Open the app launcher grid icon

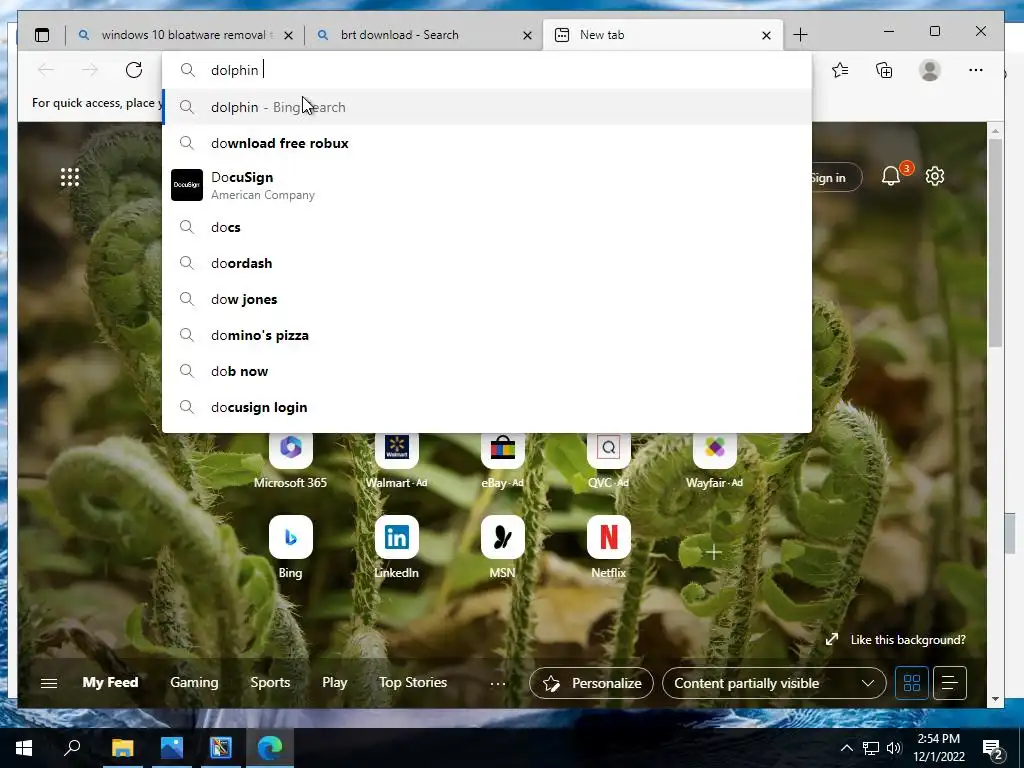point(70,177)
